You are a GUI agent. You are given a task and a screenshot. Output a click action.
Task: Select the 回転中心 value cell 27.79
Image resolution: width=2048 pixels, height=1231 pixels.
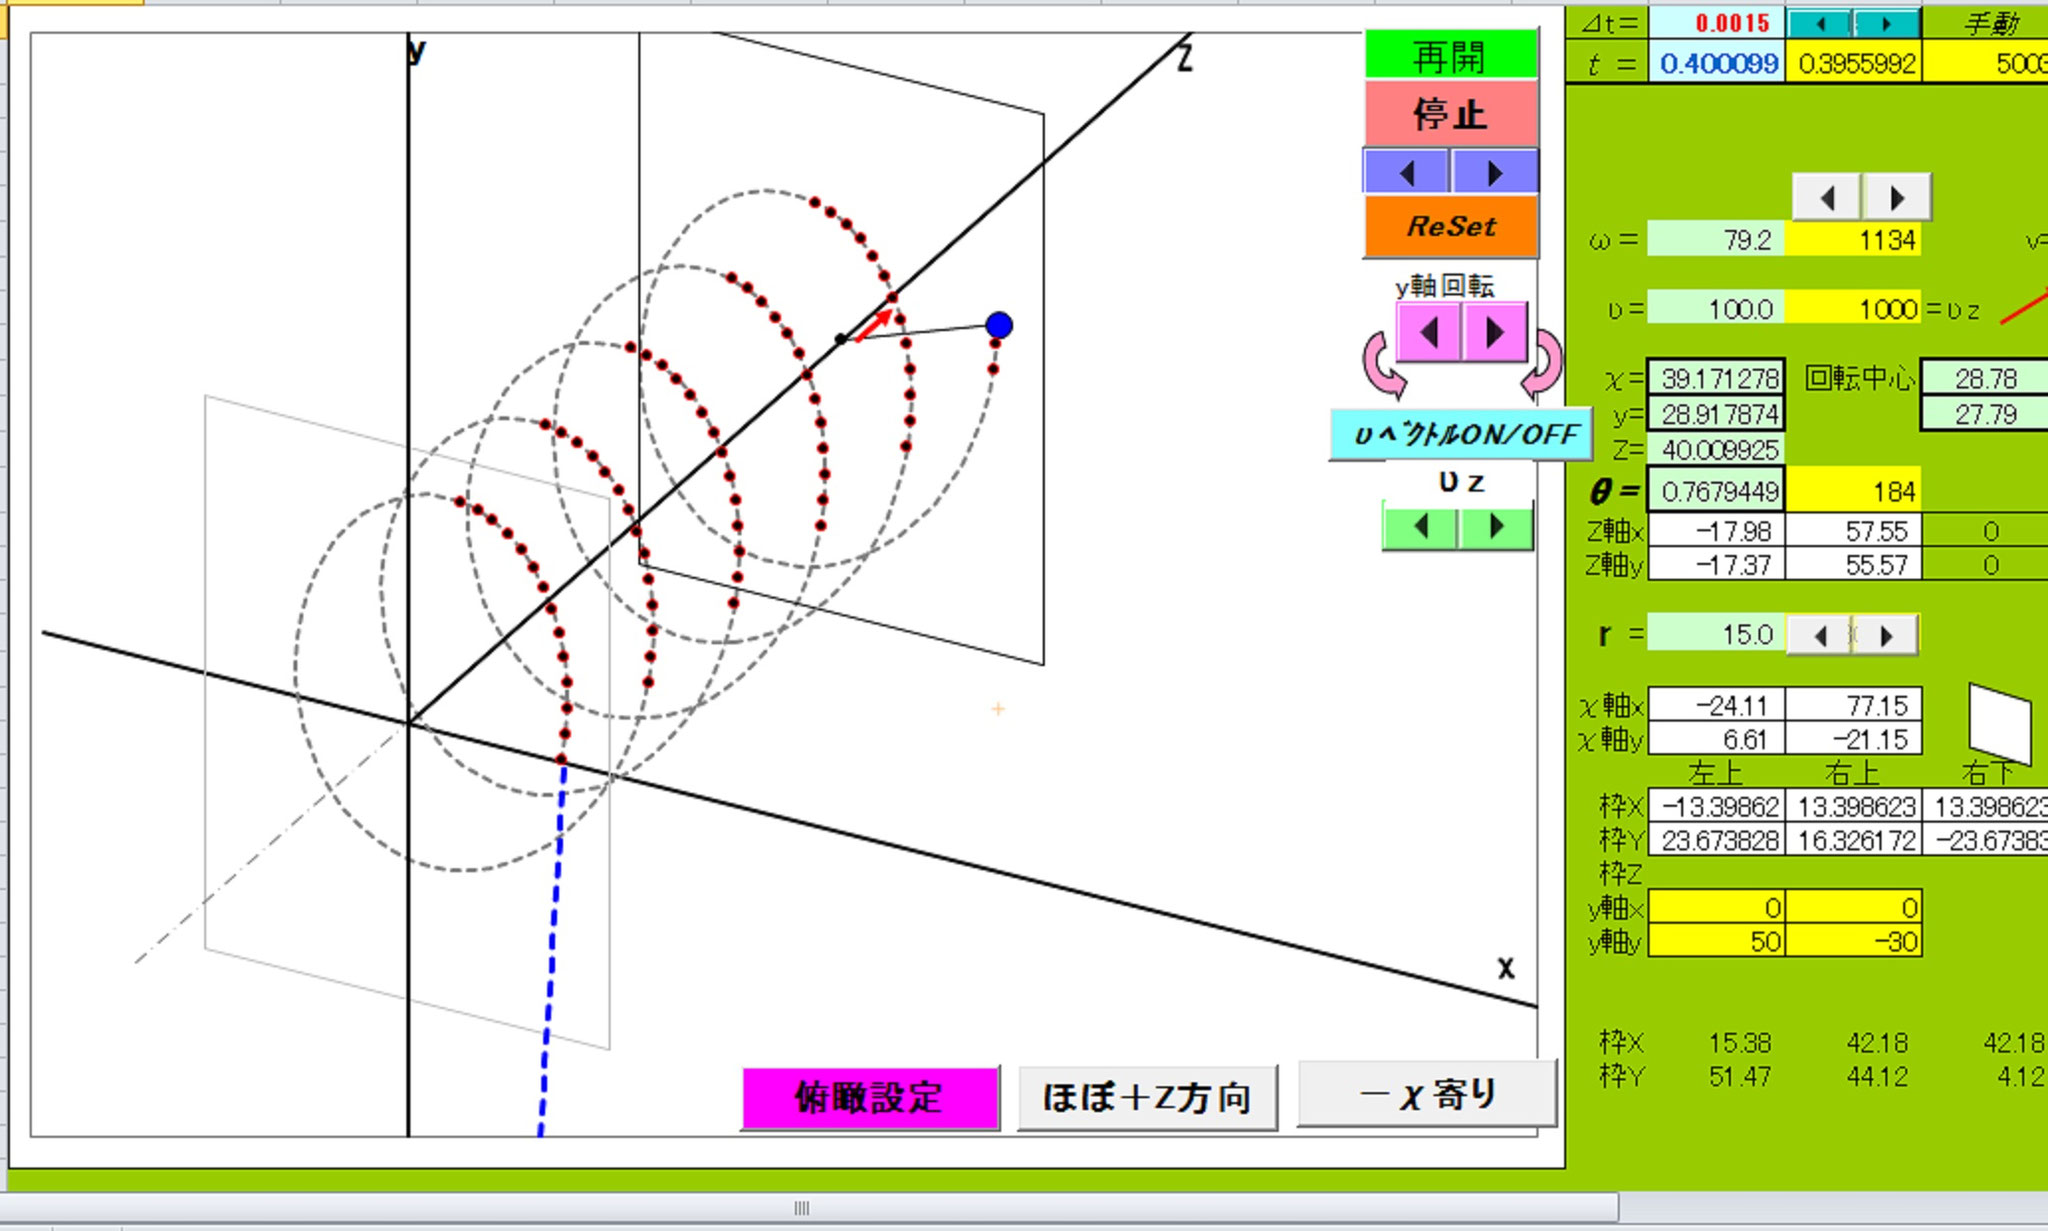tap(1986, 414)
